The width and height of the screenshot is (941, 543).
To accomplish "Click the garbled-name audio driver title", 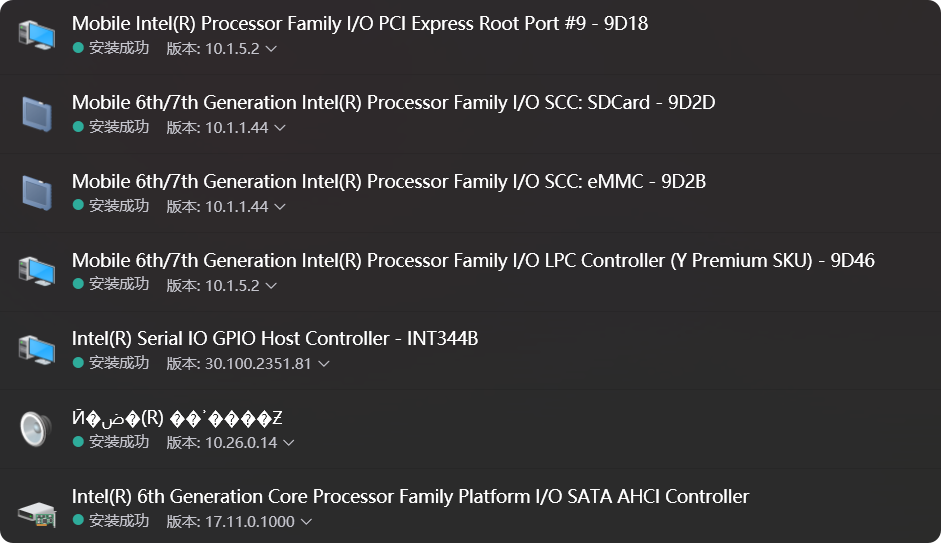I will (177, 417).
